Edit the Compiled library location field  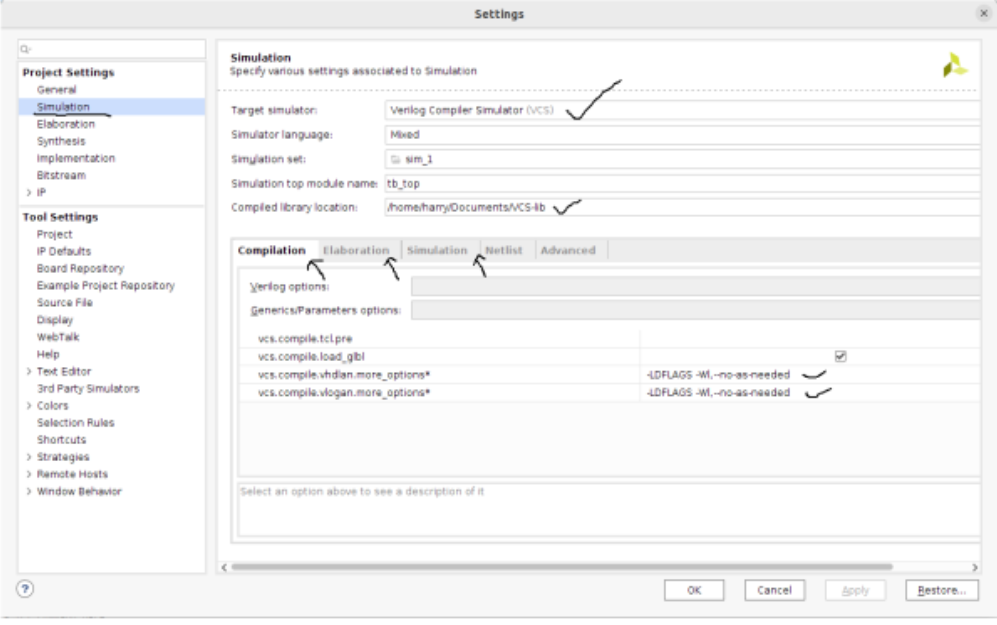[x=680, y=207]
